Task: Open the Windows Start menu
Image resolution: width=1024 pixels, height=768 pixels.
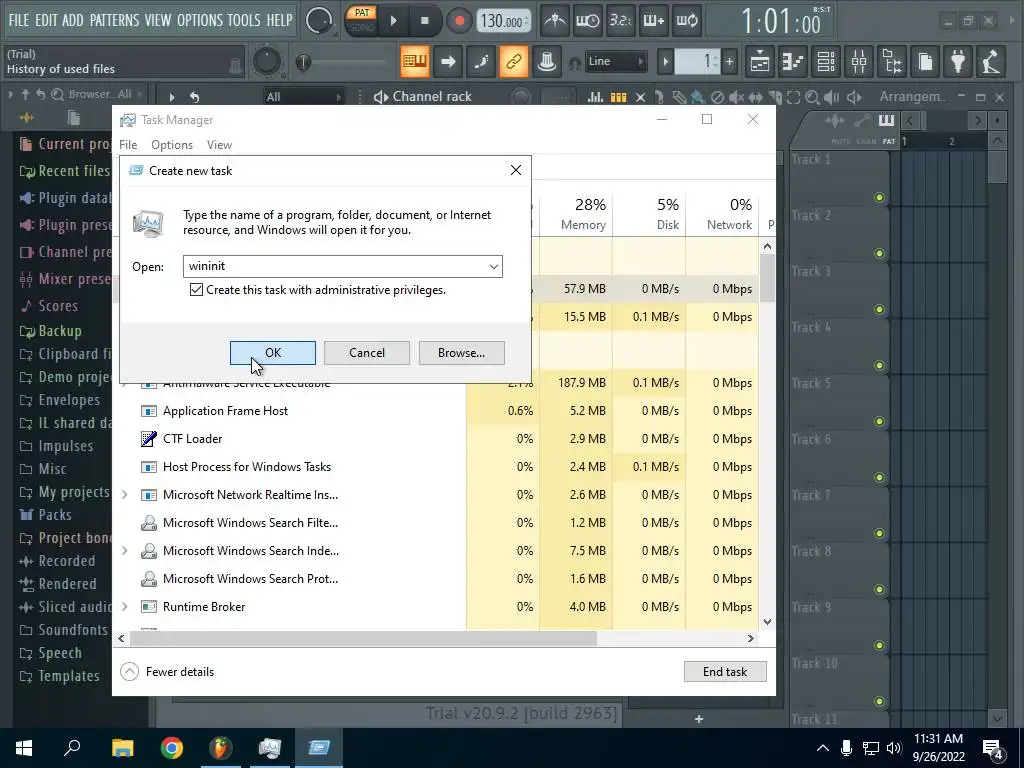Action: (24, 748)
